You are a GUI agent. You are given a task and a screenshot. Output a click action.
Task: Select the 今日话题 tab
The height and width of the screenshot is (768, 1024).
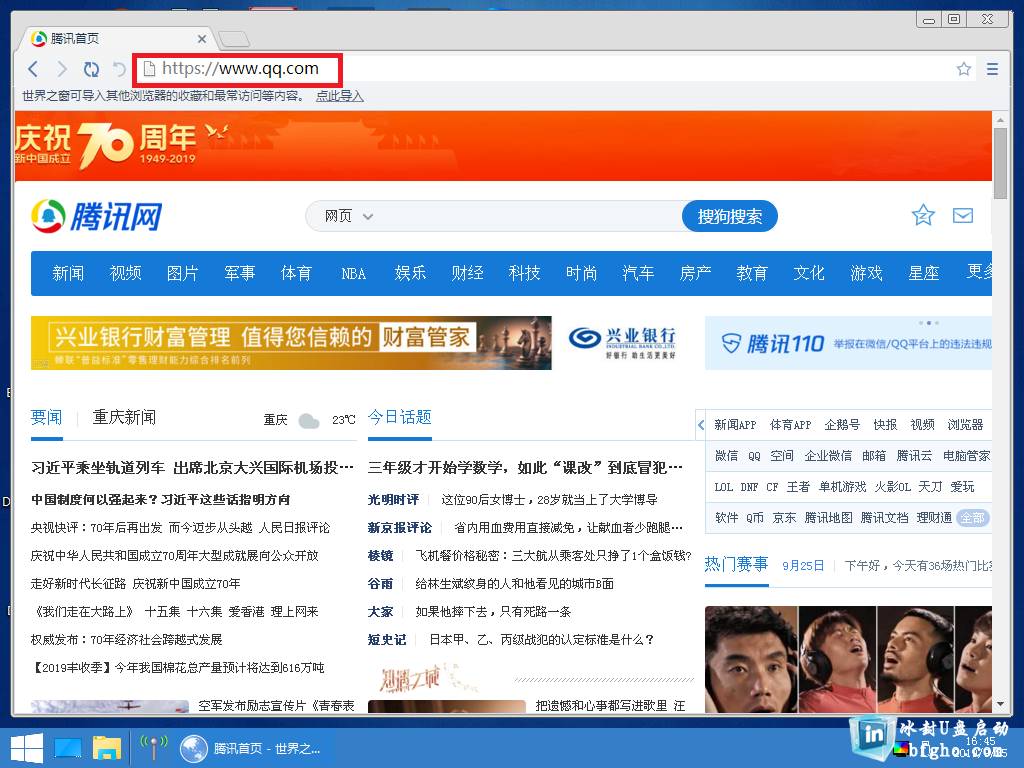coord(400,417)
